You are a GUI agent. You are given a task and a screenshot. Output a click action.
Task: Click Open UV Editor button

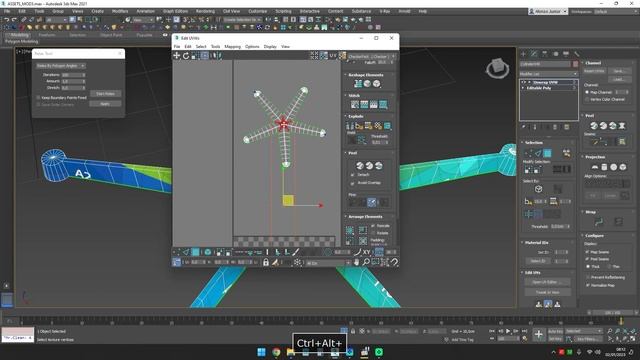[x=547, y=282]
